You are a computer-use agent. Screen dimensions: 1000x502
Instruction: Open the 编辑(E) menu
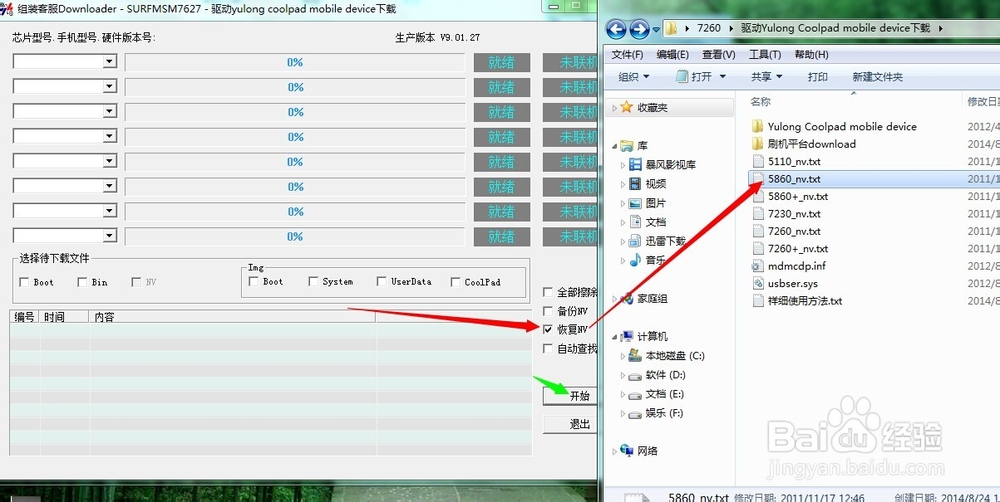click(673, 55)
